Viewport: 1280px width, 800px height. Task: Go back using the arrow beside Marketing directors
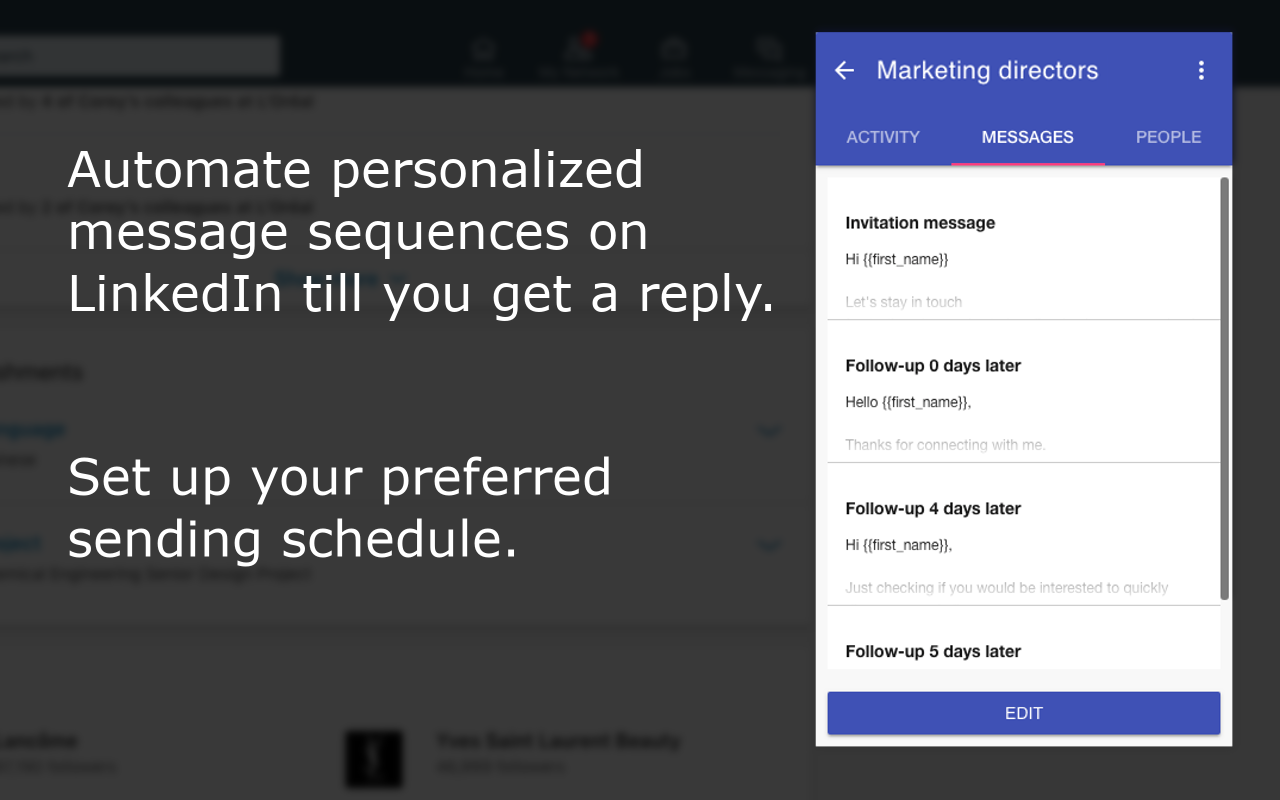click(845, 70)
